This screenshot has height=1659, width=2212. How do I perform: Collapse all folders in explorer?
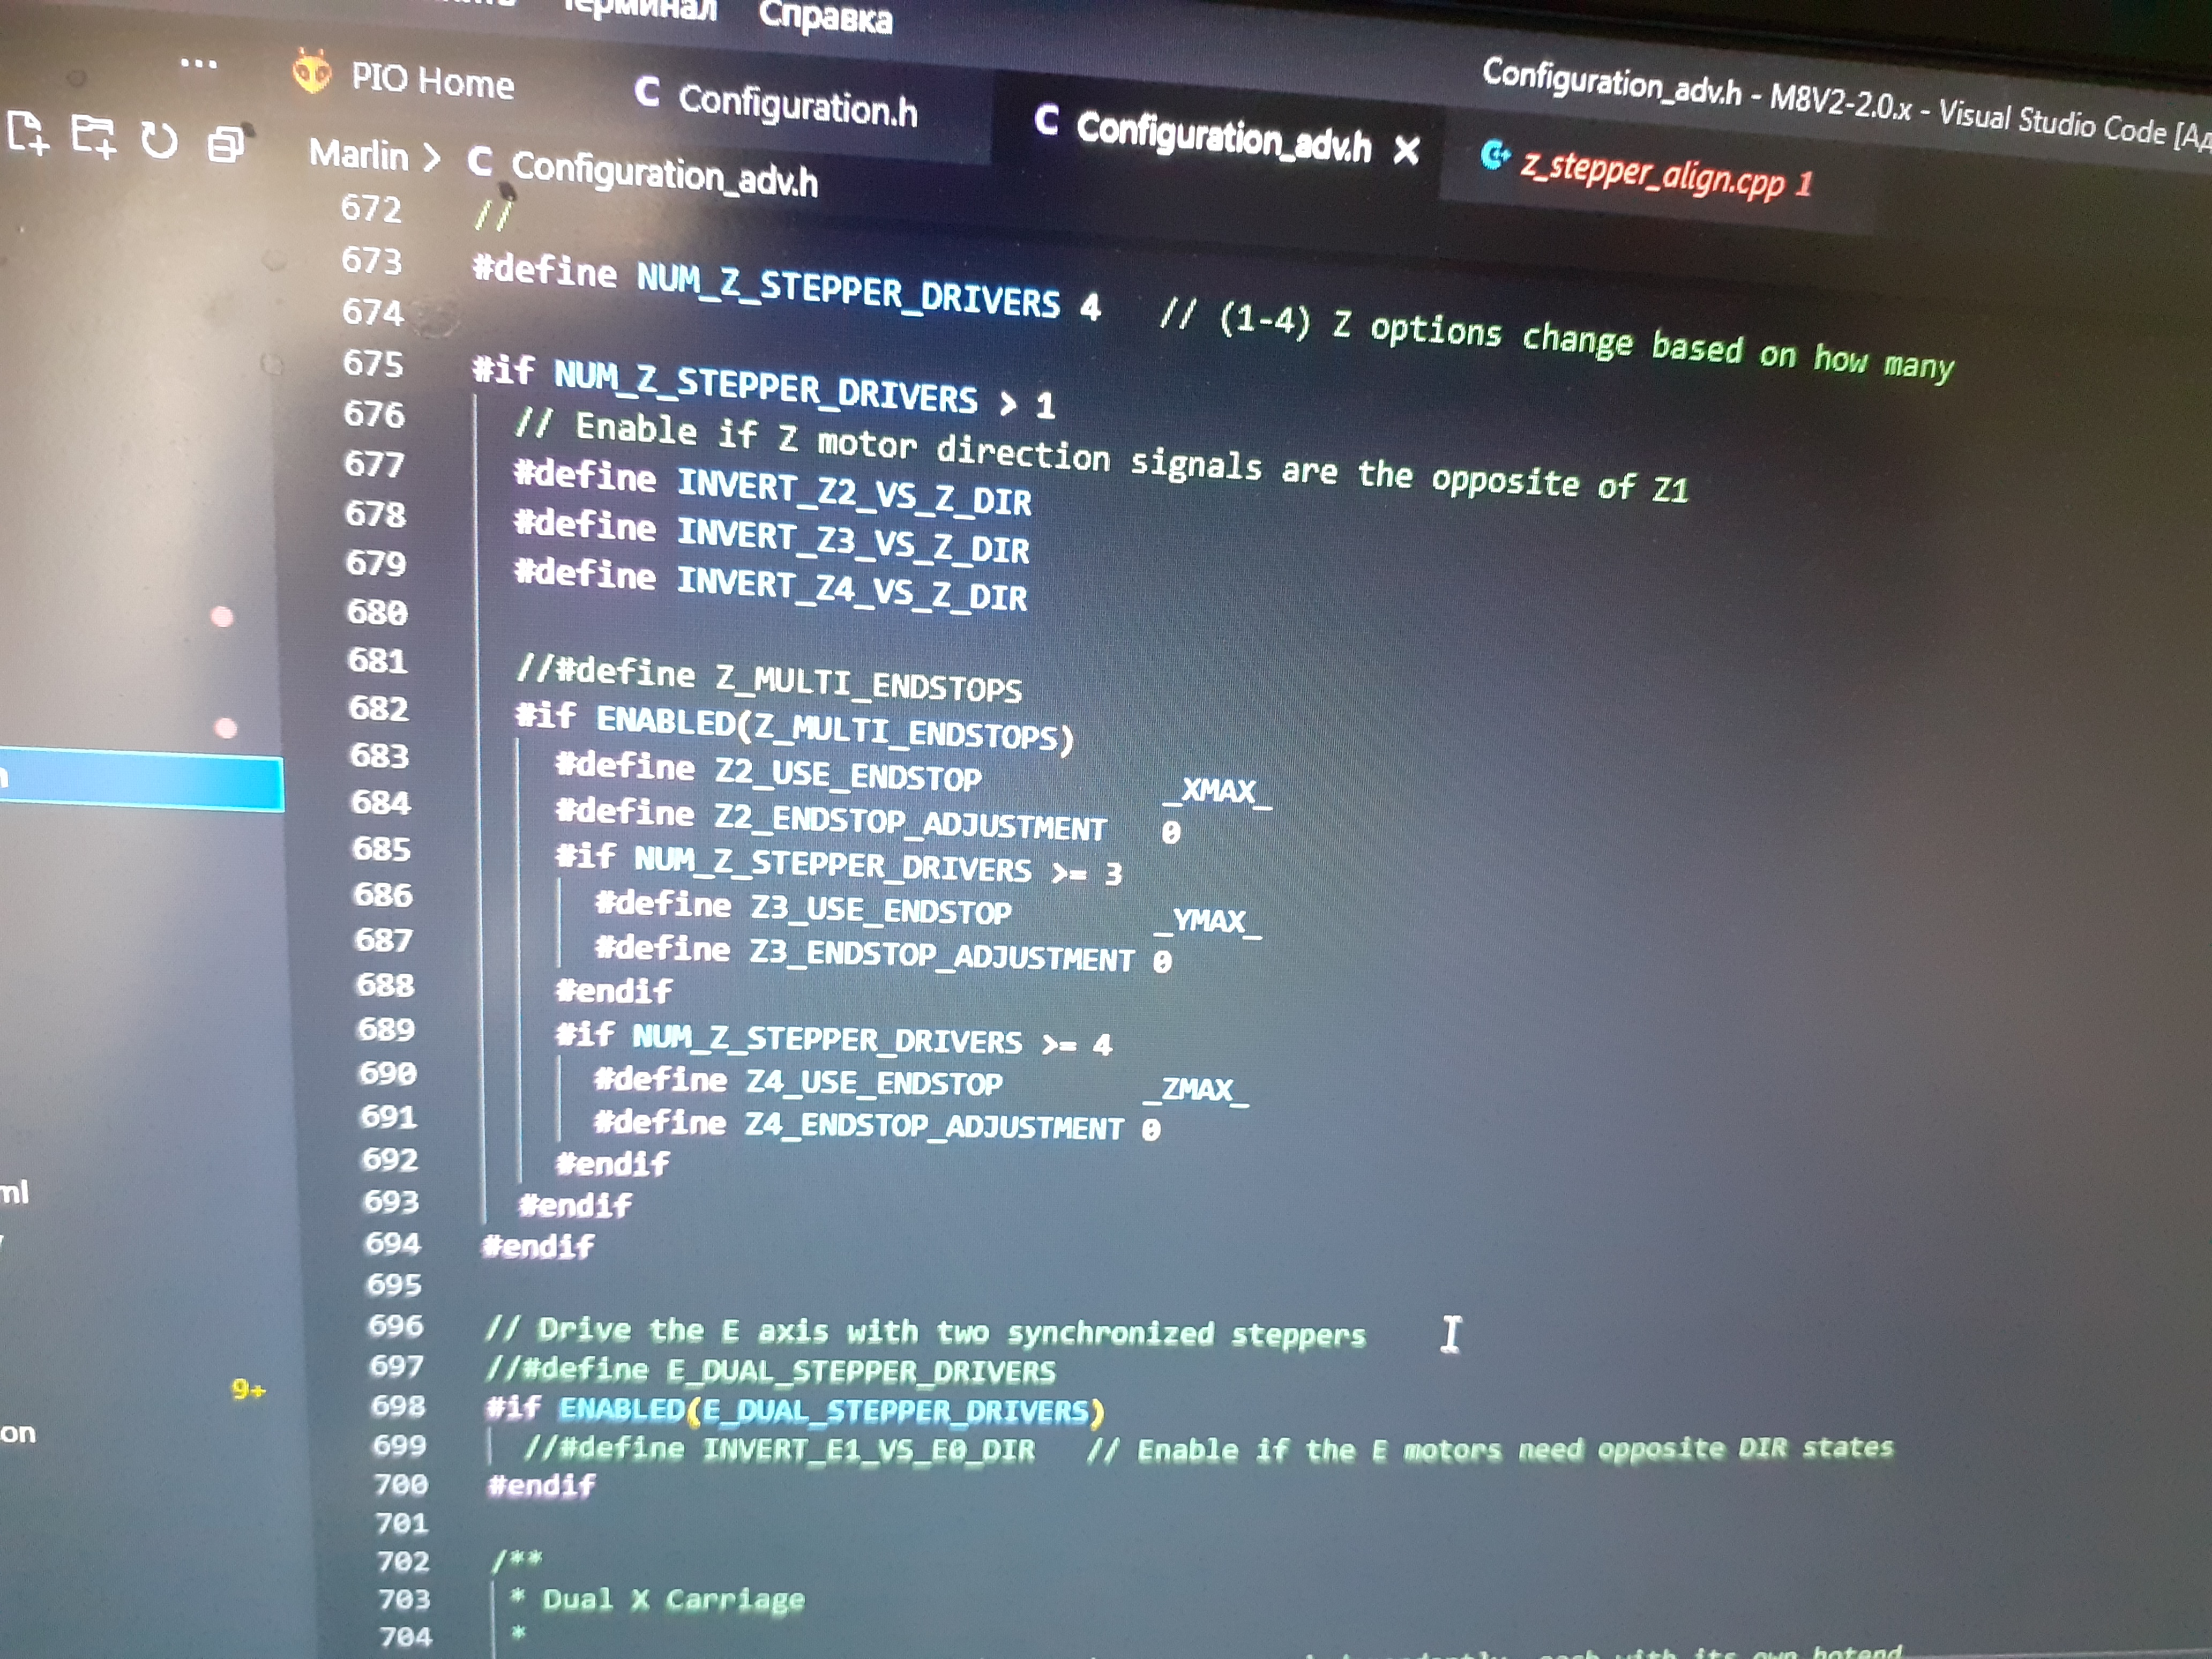click(226, 144)
